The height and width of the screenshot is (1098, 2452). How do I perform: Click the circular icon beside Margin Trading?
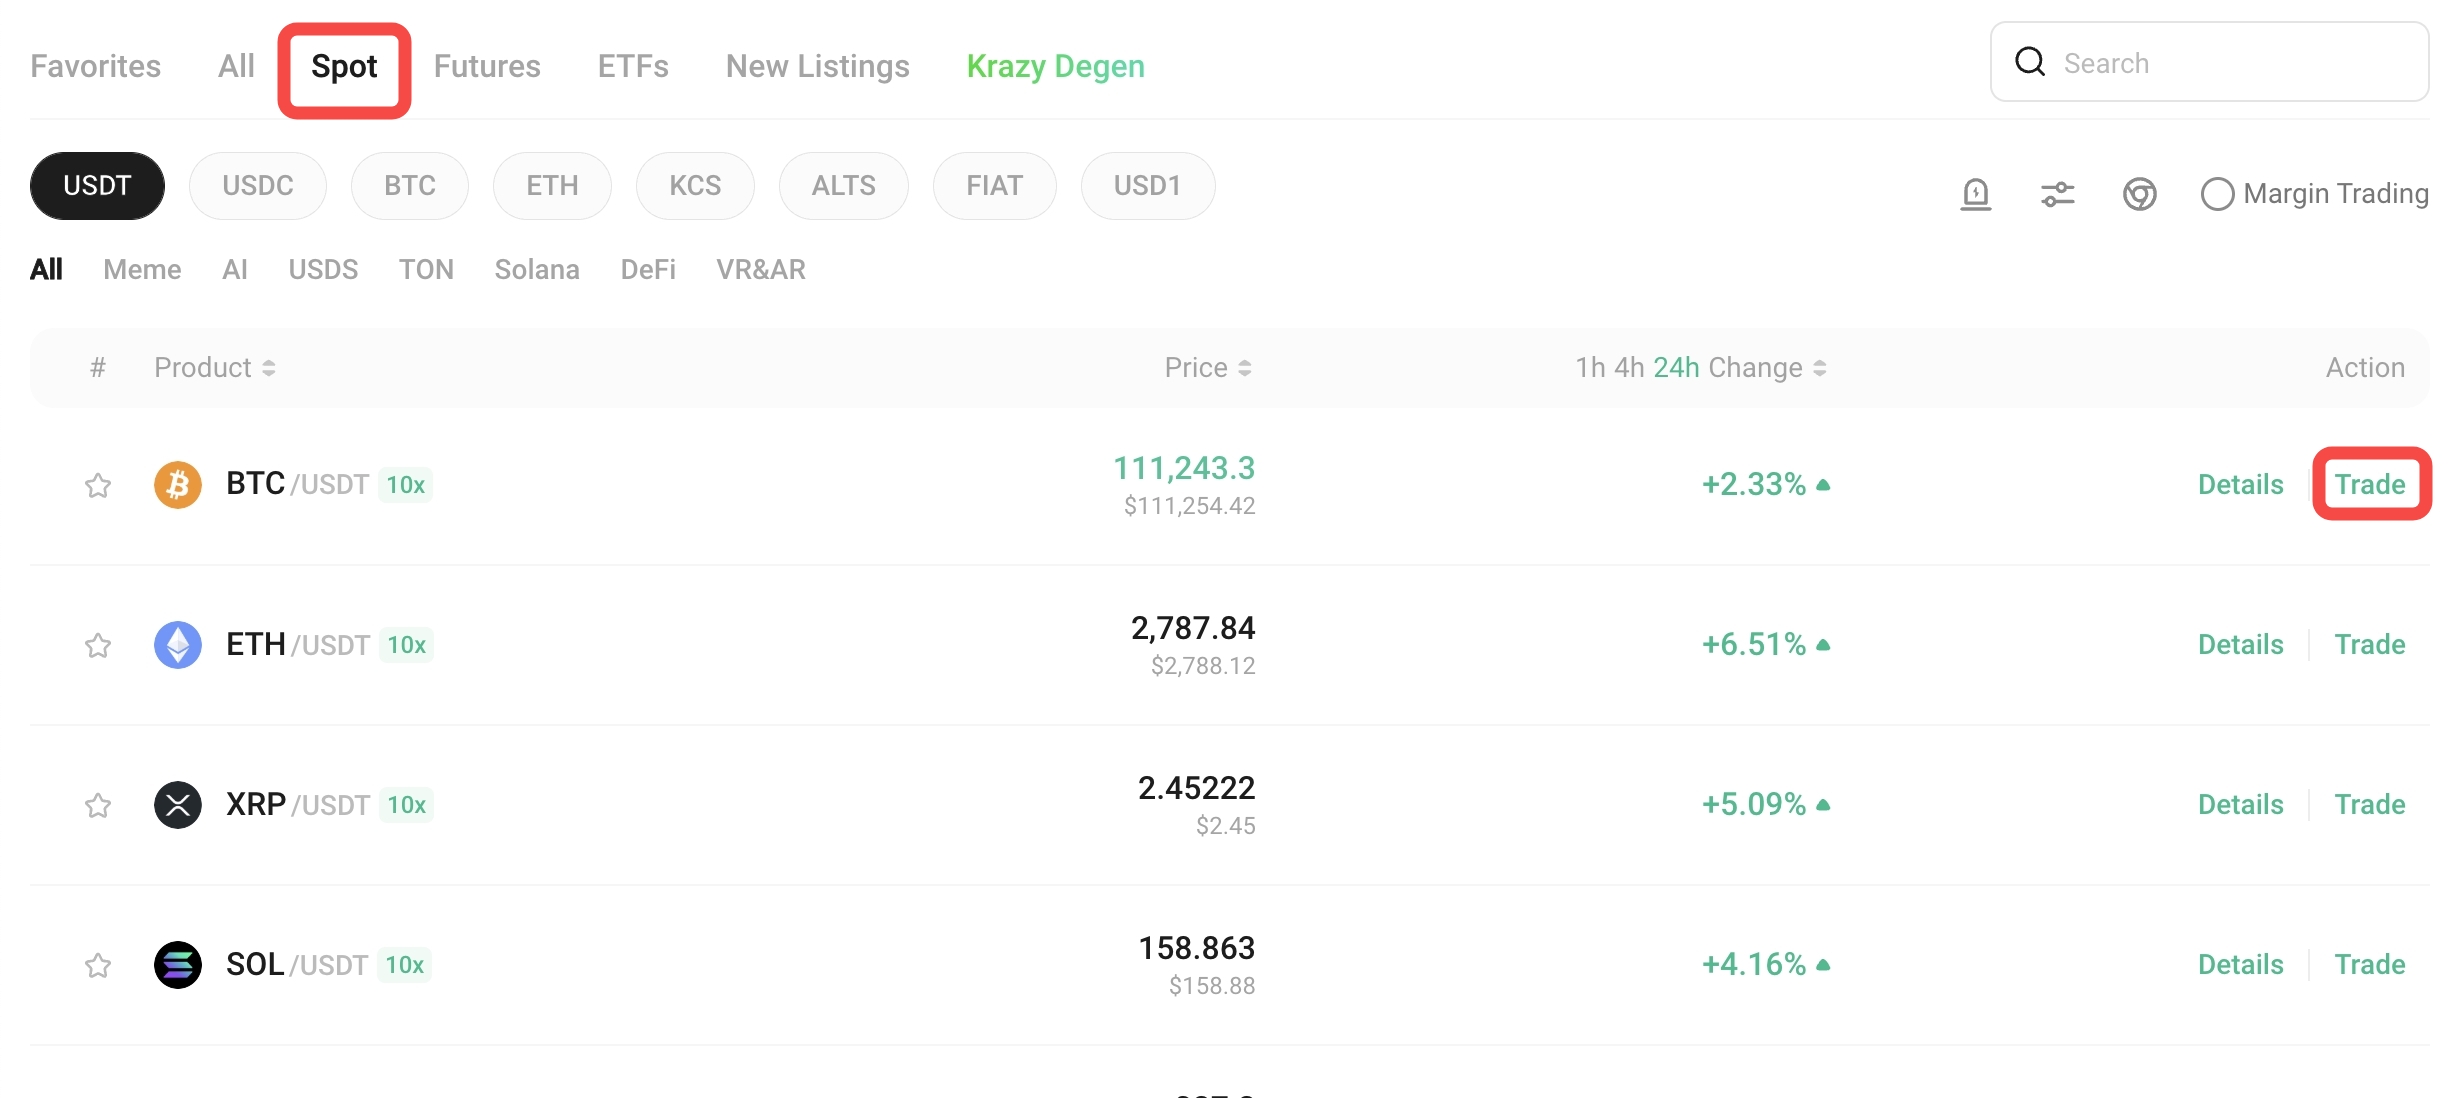pos(2139,193)
